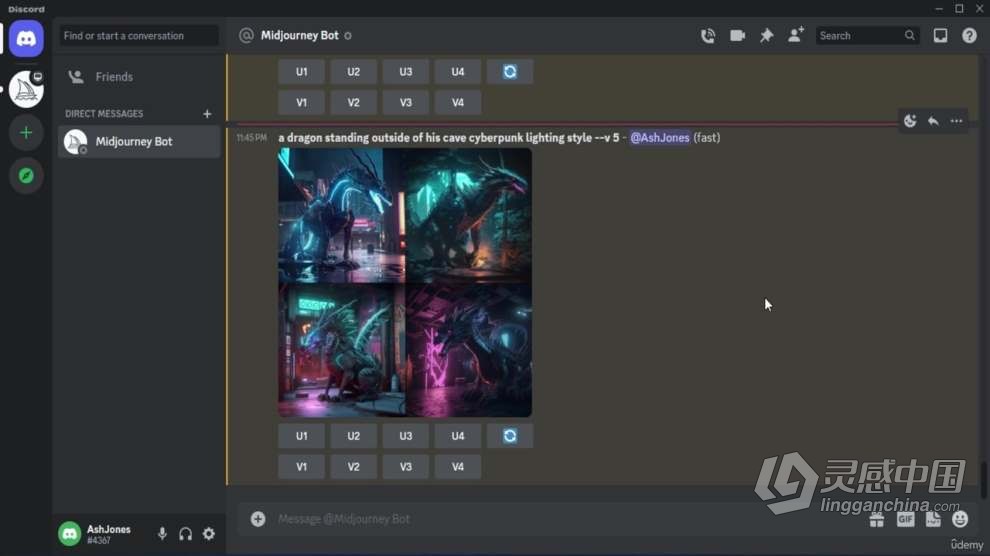Open the attachment plus button in message box

[258, 519]
